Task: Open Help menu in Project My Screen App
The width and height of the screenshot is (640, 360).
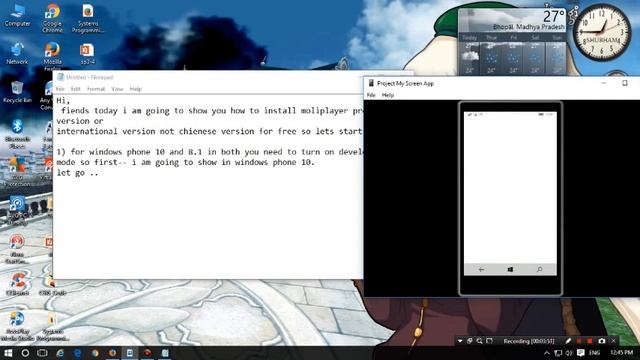Action: pos(388,95)
